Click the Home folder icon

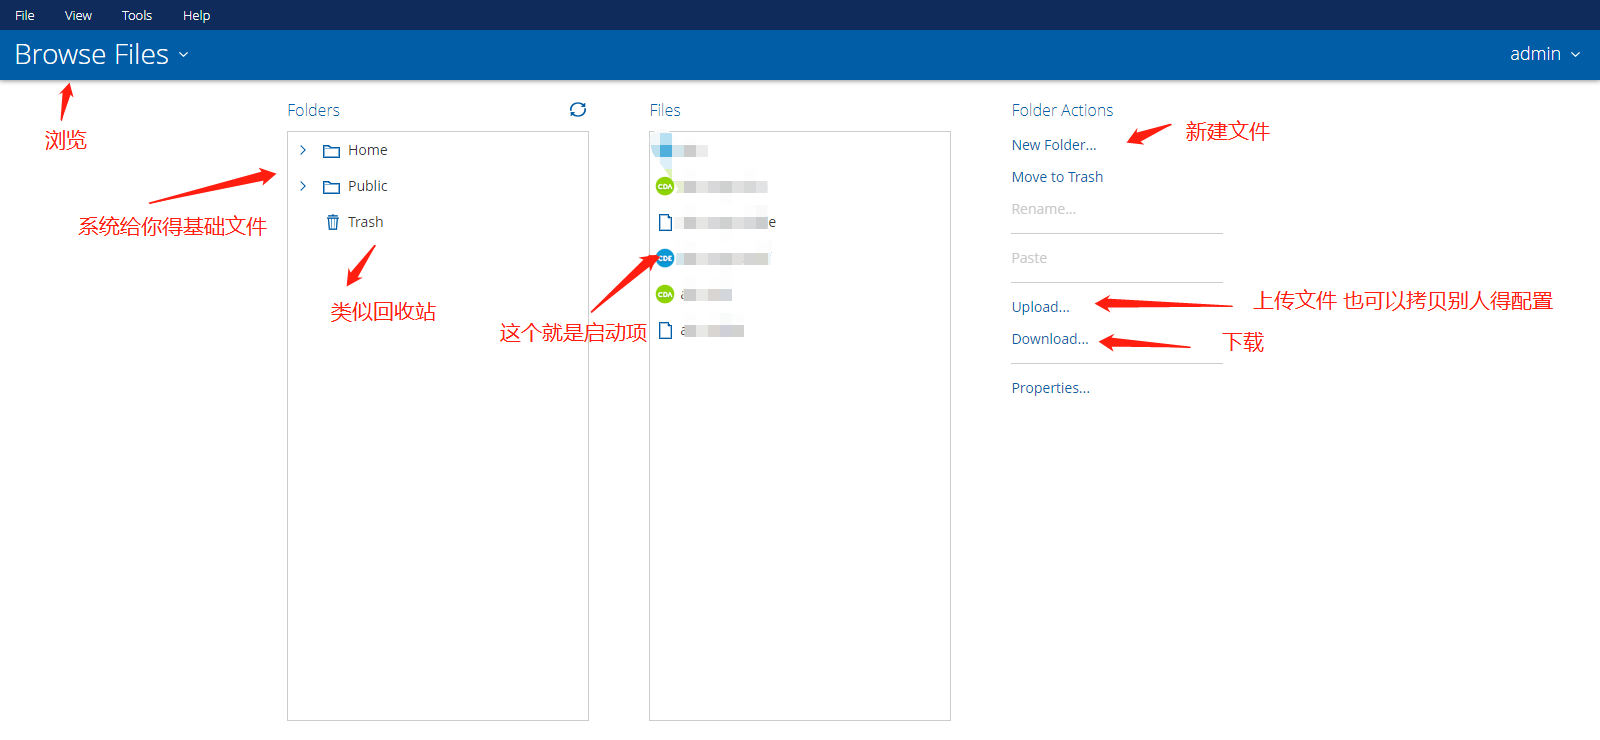[332, 151]
